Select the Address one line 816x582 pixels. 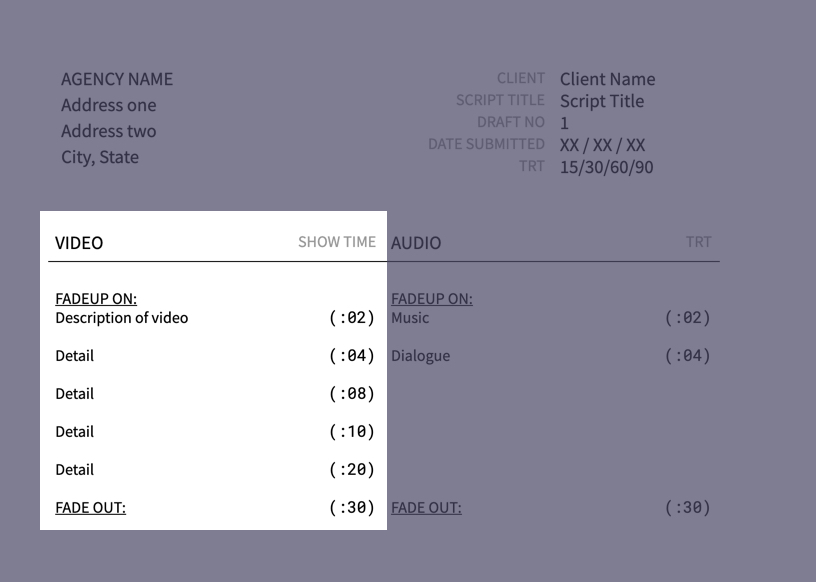108,105
